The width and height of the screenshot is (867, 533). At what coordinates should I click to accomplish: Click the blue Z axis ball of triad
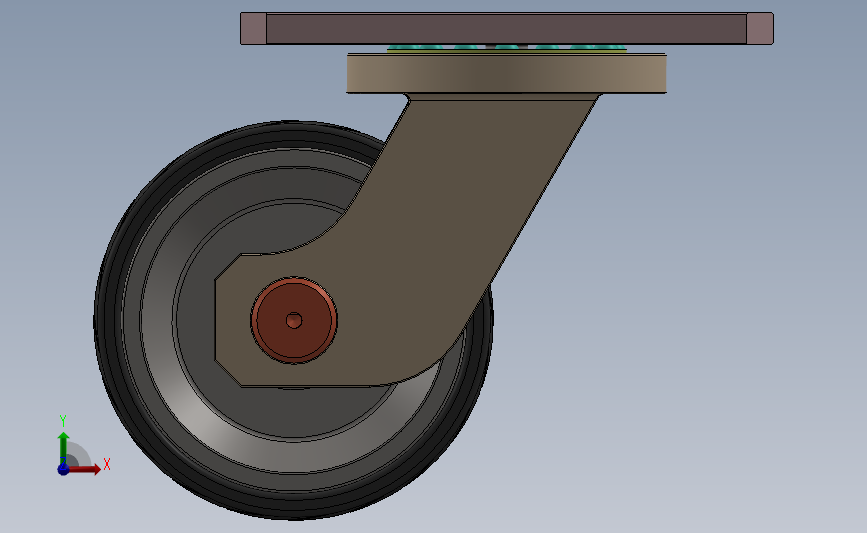tap(63, 469)
